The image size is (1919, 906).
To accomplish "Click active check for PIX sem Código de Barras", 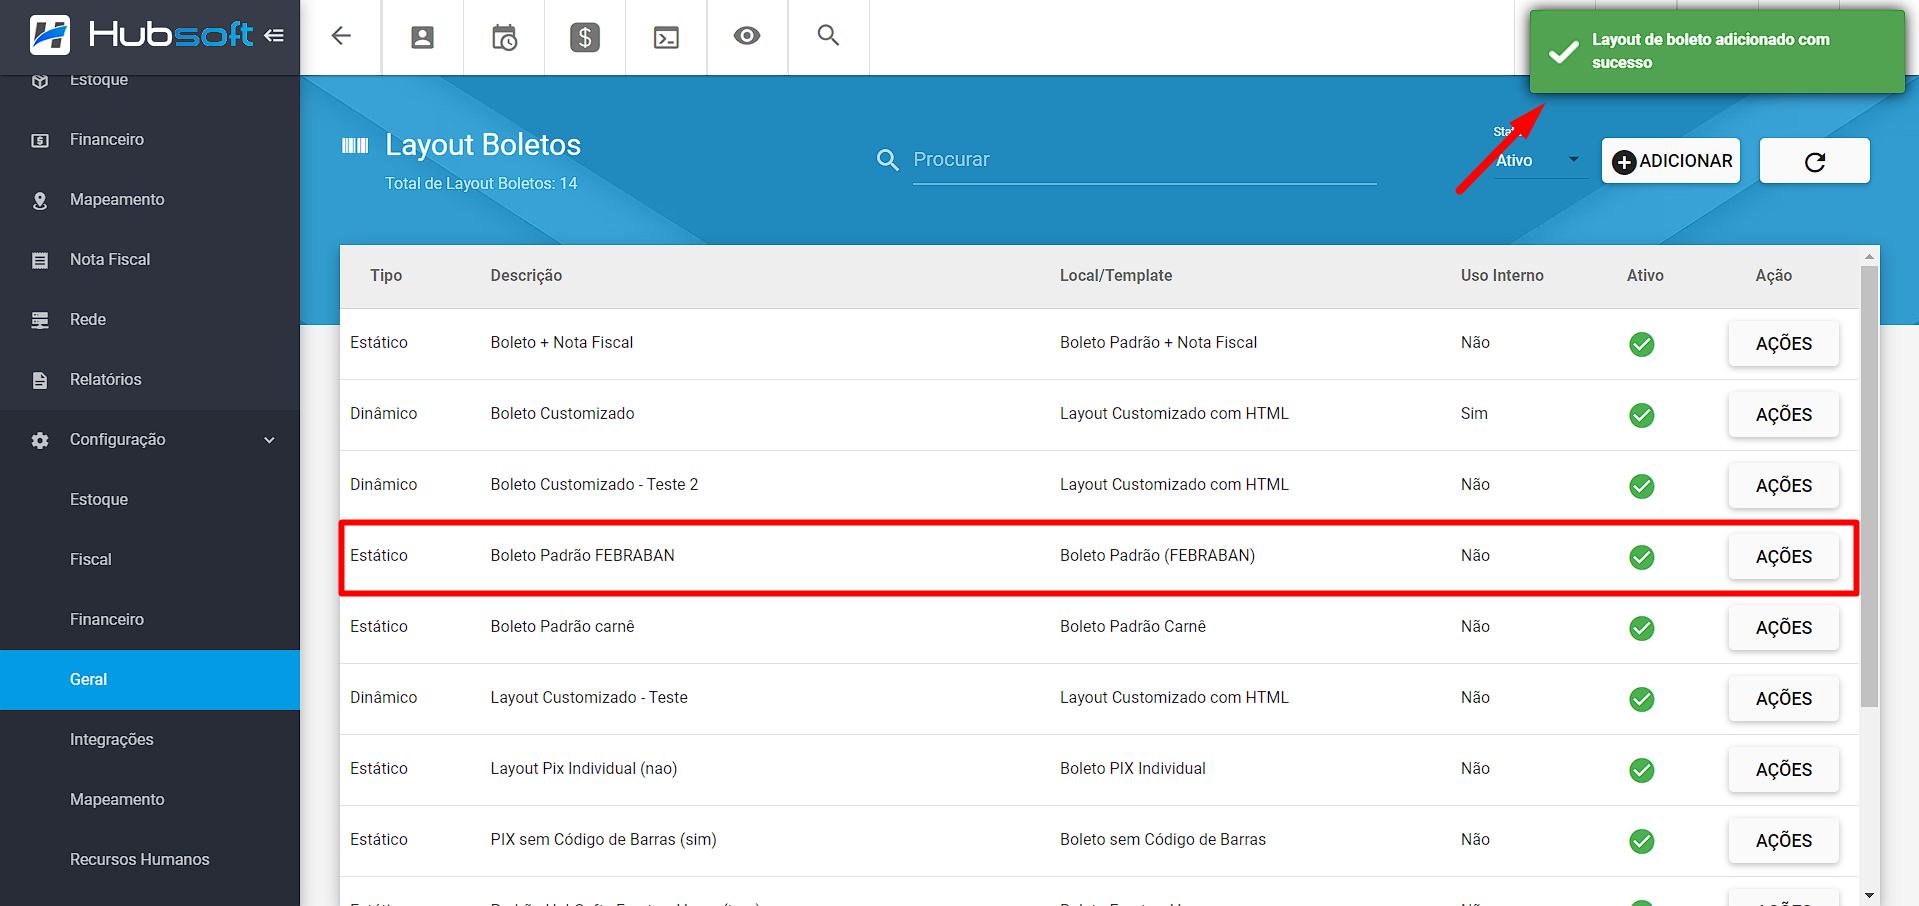I will 1642,841.
